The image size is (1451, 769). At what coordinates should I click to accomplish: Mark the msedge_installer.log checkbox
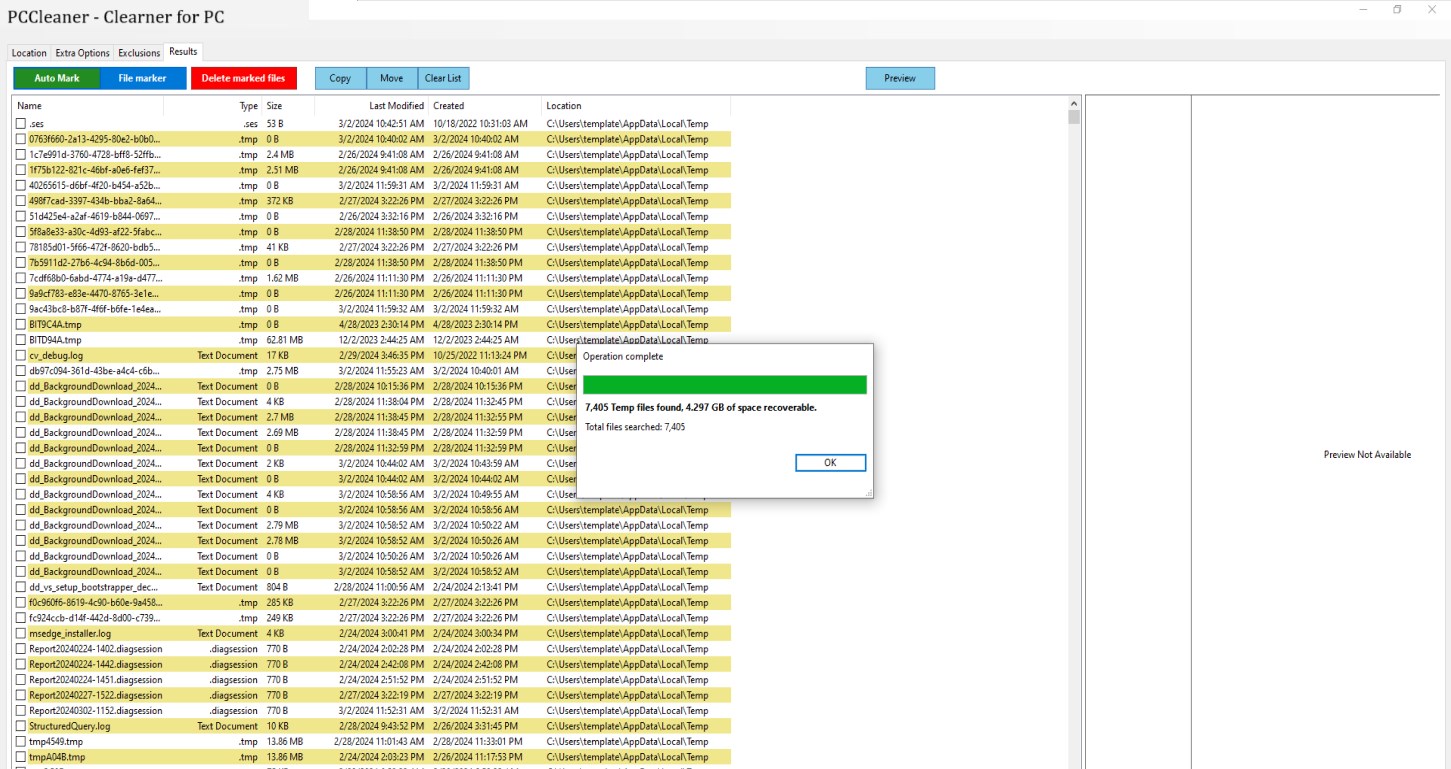[20, 634]
